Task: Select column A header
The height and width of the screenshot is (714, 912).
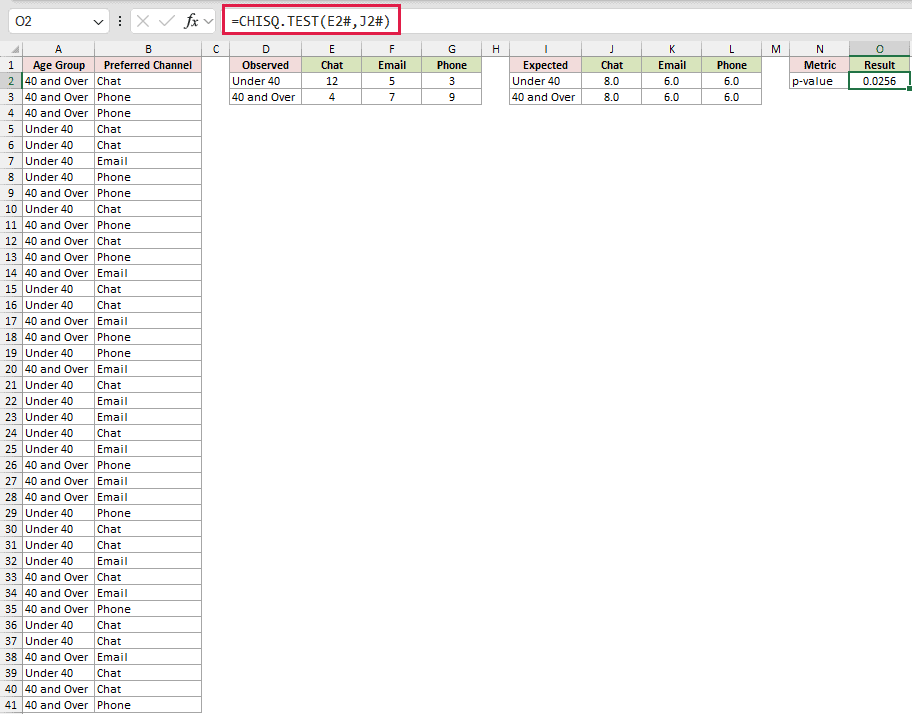Action: click(x=58, y=49)
